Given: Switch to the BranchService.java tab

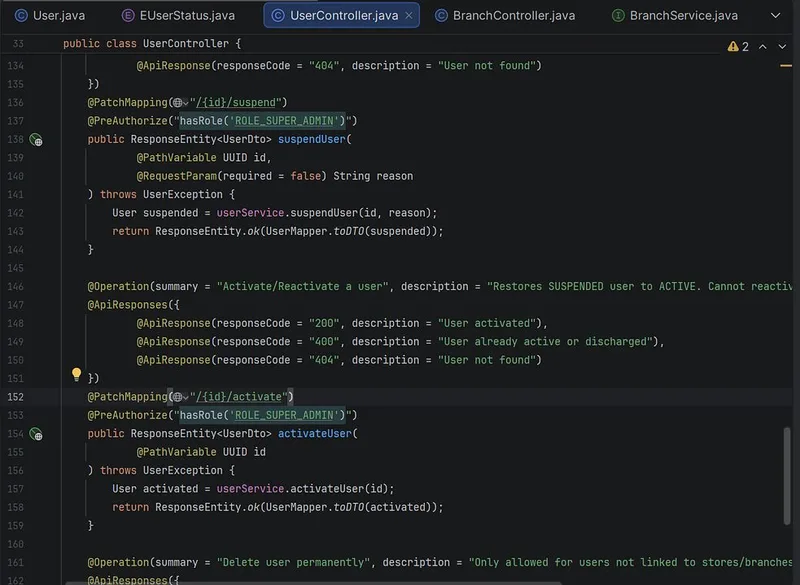Looking at the screenshot, I should click(674, 15).
